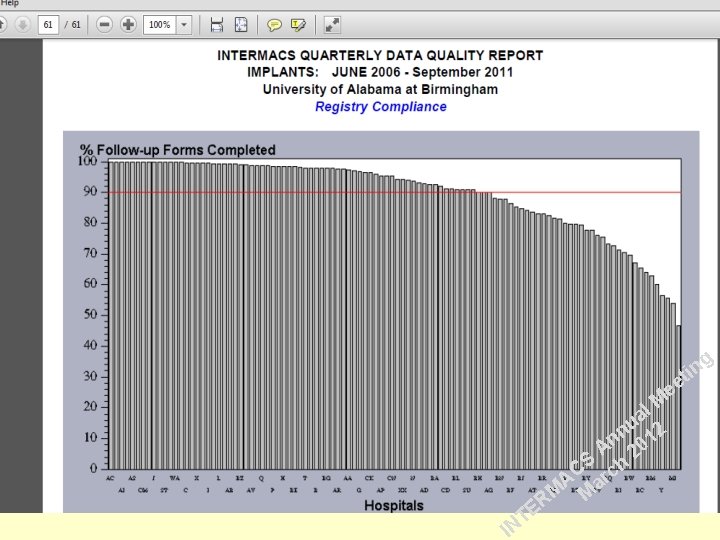Click the 50 y-axis label
Viewport: 720px width, 540px height.
(x=90, y=315)
